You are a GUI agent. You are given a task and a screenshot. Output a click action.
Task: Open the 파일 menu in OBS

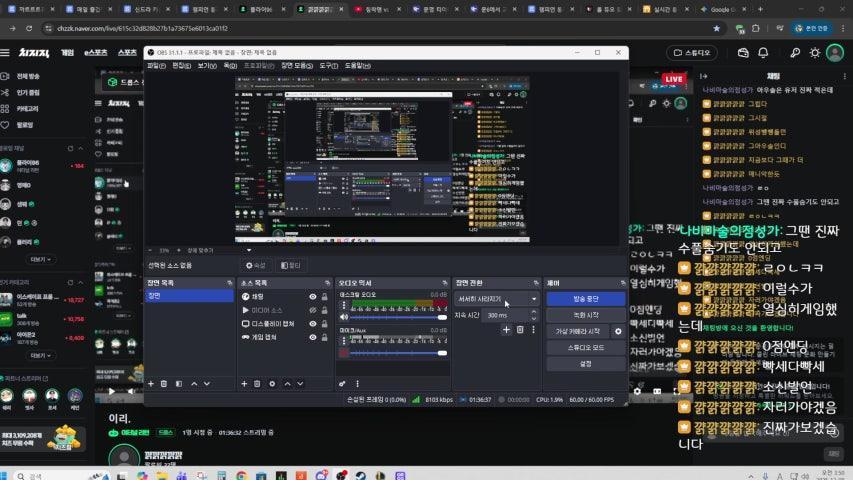coord(155,65)
